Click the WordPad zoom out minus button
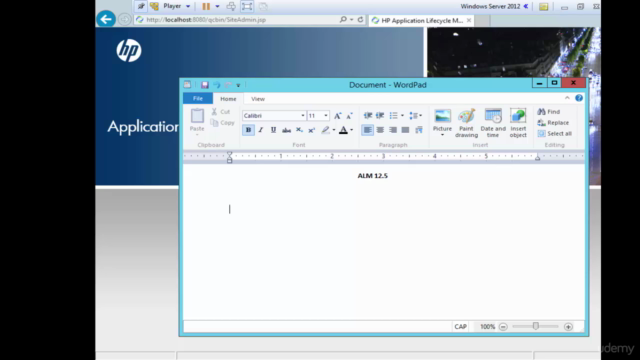The image size is (640, 360). point(503,327)
